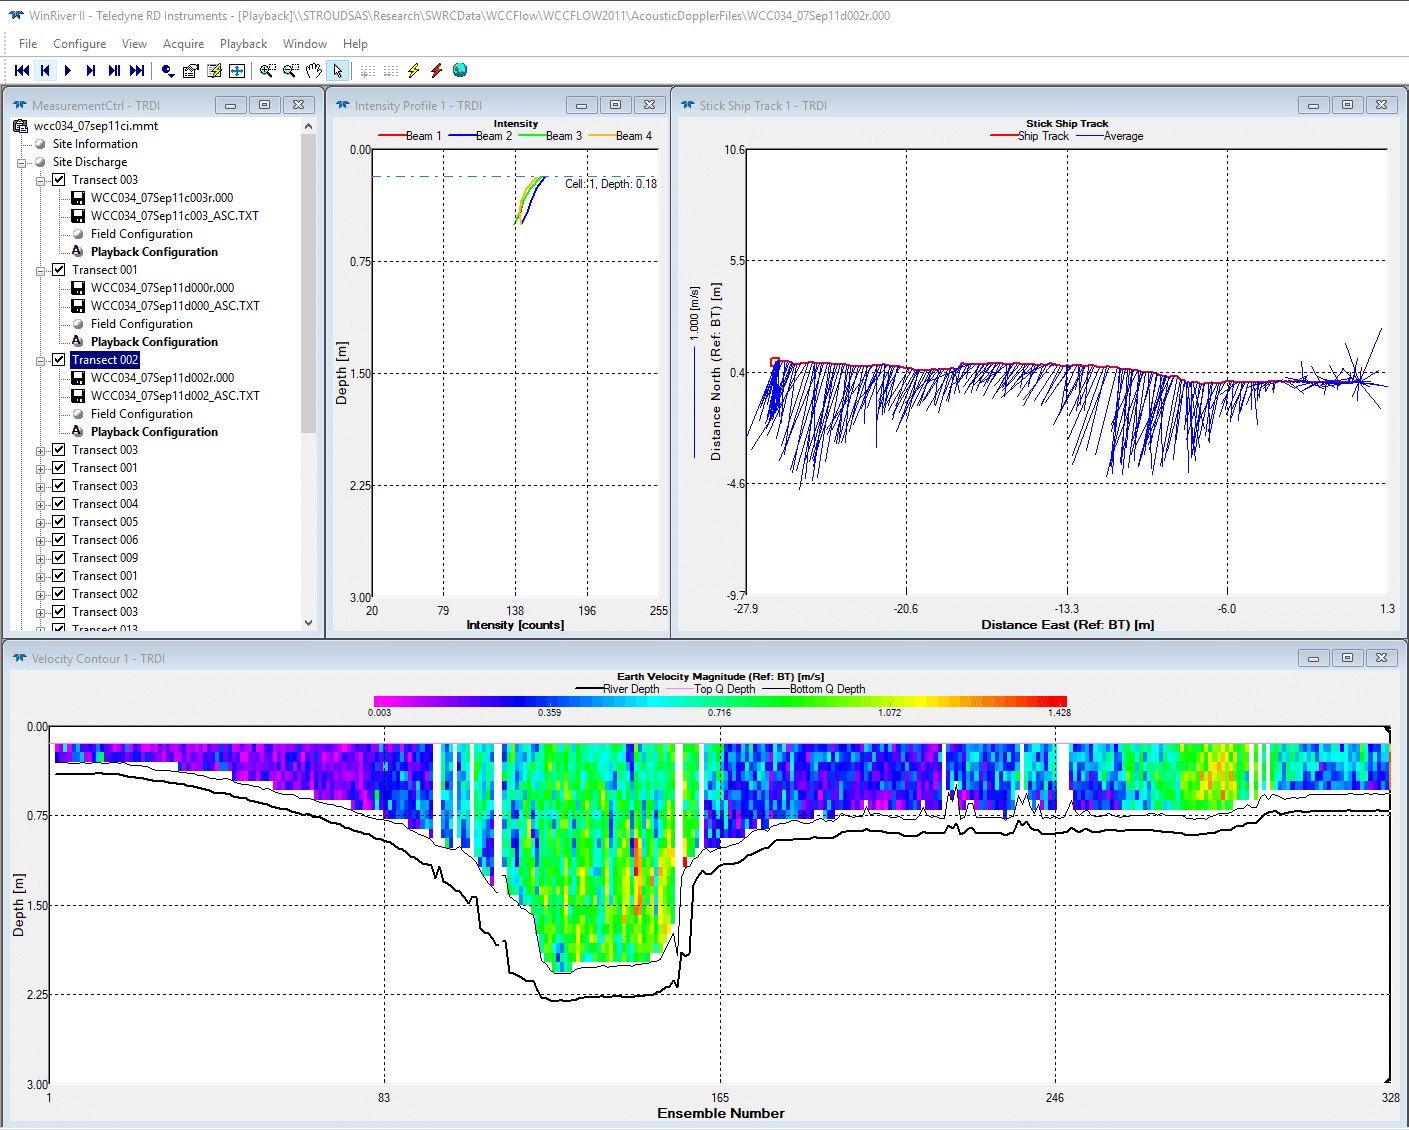This screenshot has width=1409, height=1130.
Task: Skip to last ensemble with the fast-forward icon
Action: [x=137, y=70]
